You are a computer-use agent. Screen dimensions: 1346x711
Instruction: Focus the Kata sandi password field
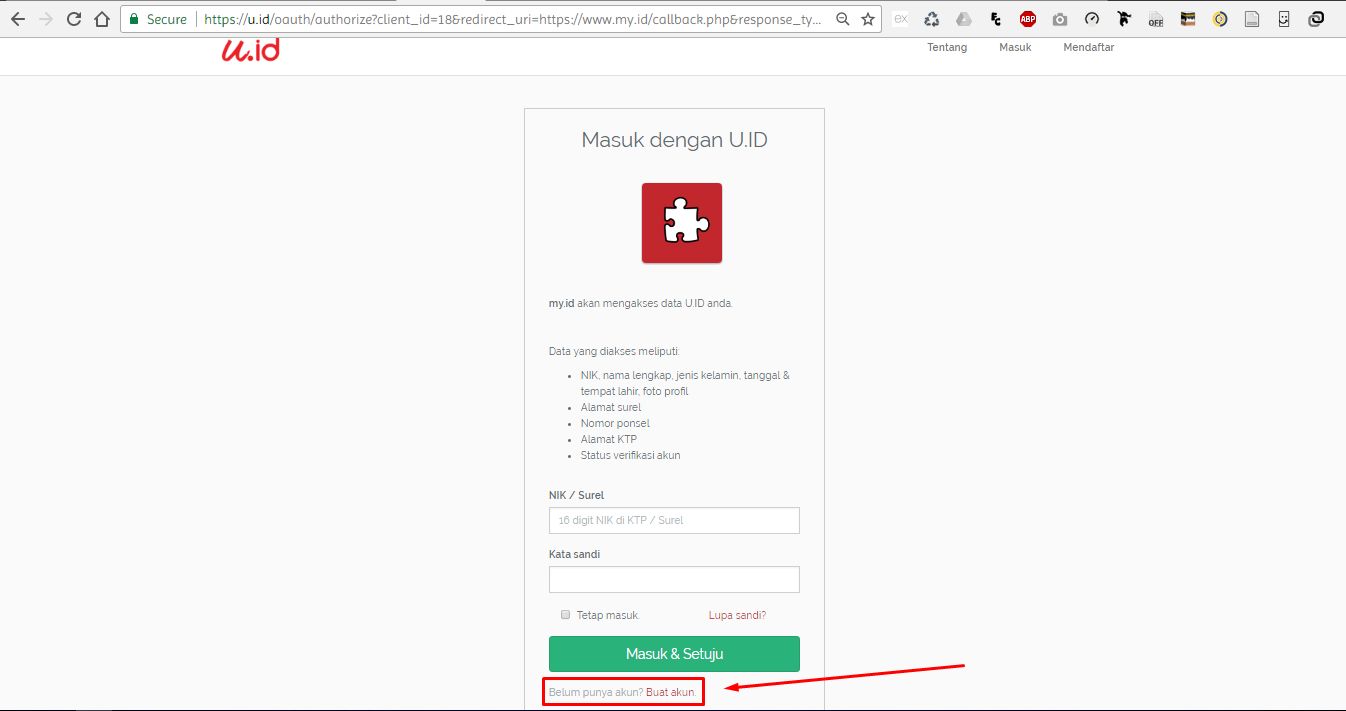coord(674,579)
